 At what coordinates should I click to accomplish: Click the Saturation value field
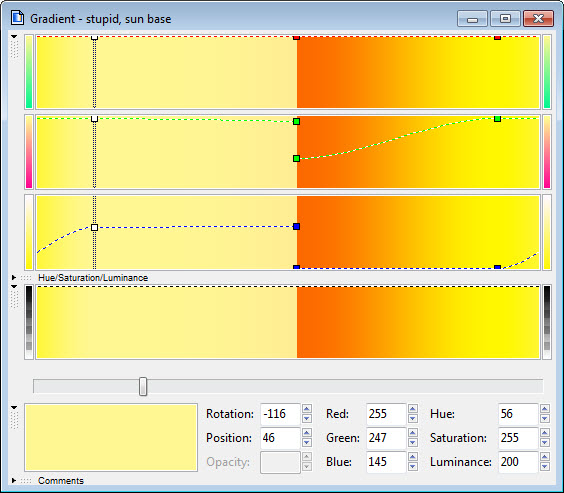518,438
